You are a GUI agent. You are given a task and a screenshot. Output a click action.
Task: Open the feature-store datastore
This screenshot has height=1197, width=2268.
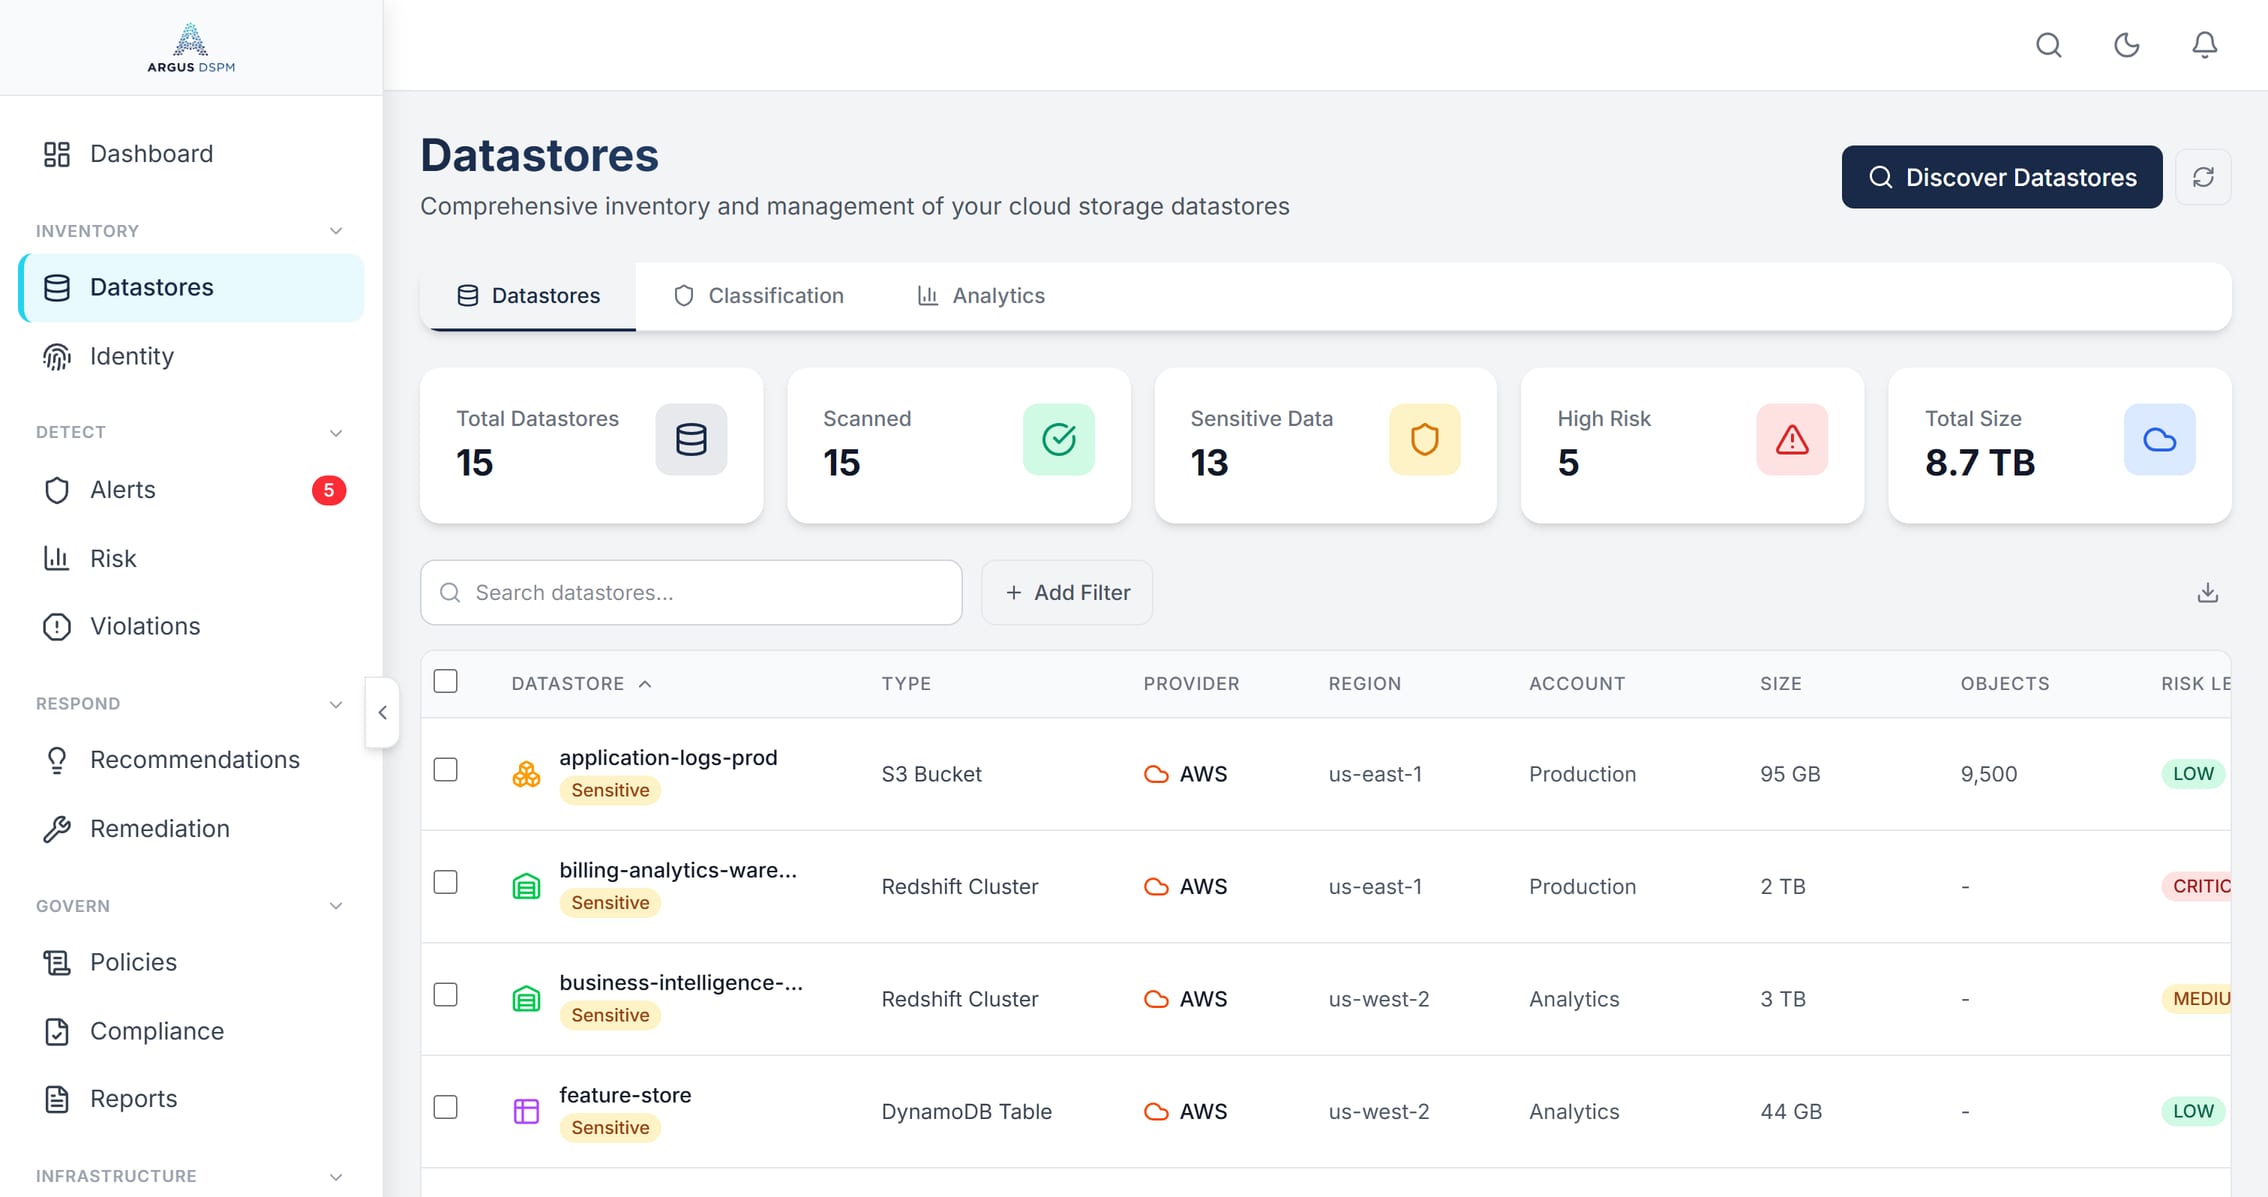pyautogui.click(x=625, y=1095)
